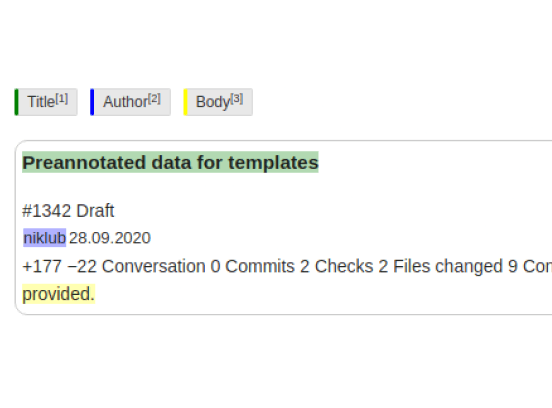
Task: Select the green highlighted 'Preannotated data for templates' region
Action: [x=170, y=162]
